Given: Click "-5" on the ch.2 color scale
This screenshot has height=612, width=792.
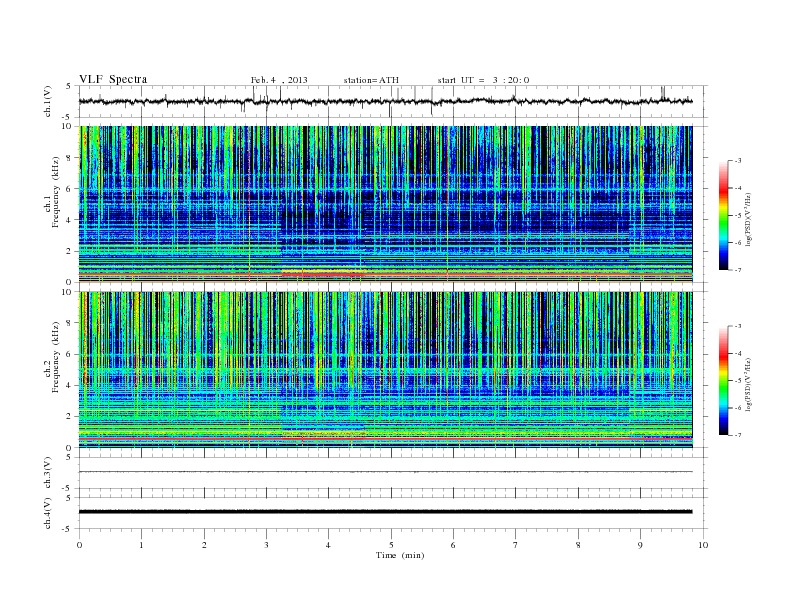Looking at the screenshot, I should tap(738, 381).
